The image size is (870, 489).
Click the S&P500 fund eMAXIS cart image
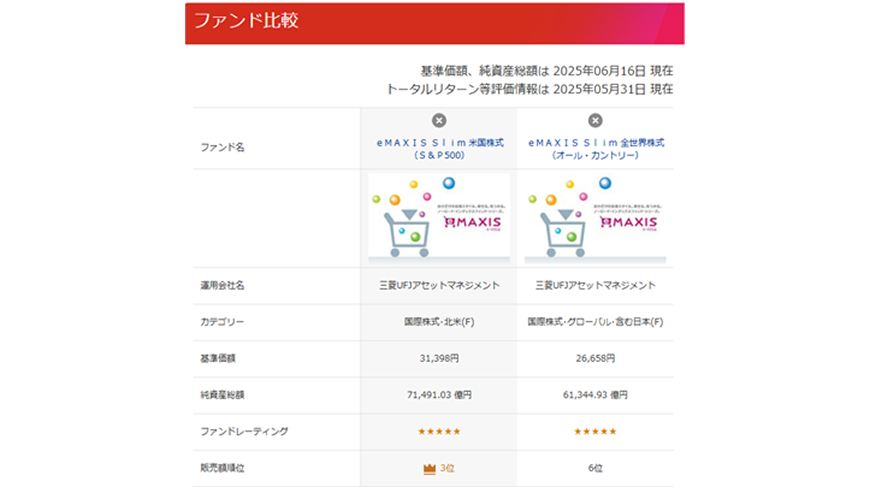439,218
